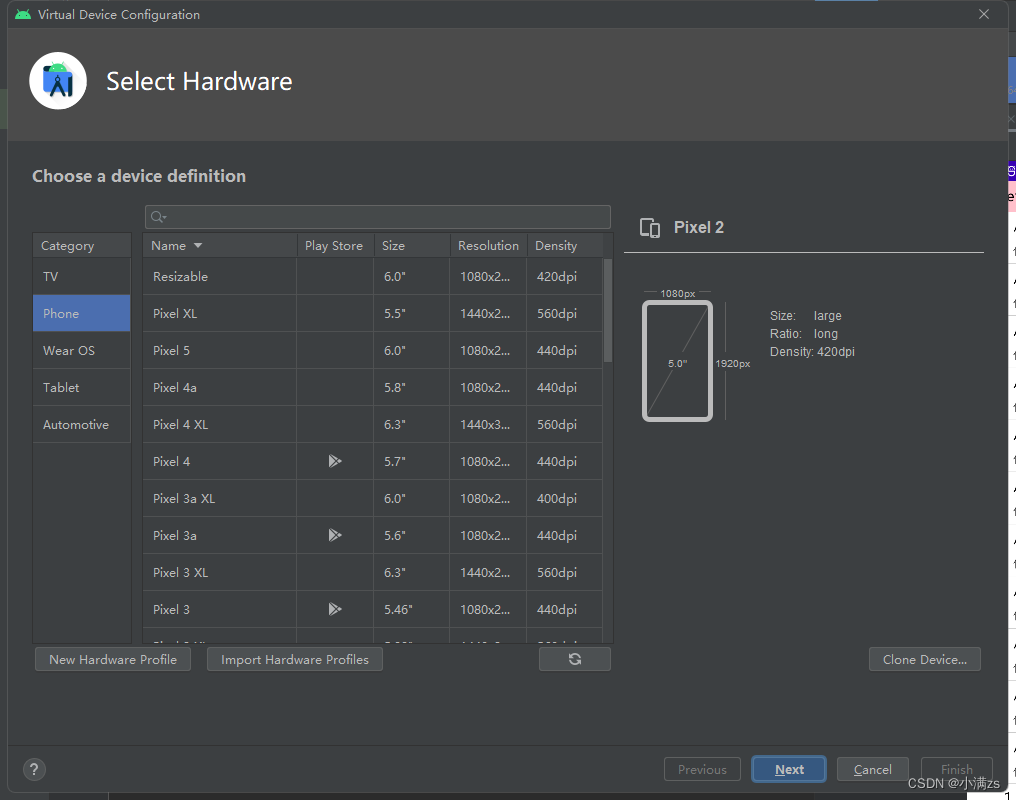Click the device list vertical scrollbar
The width and height of the screenshot is (1016, 800).
(608, 310)
